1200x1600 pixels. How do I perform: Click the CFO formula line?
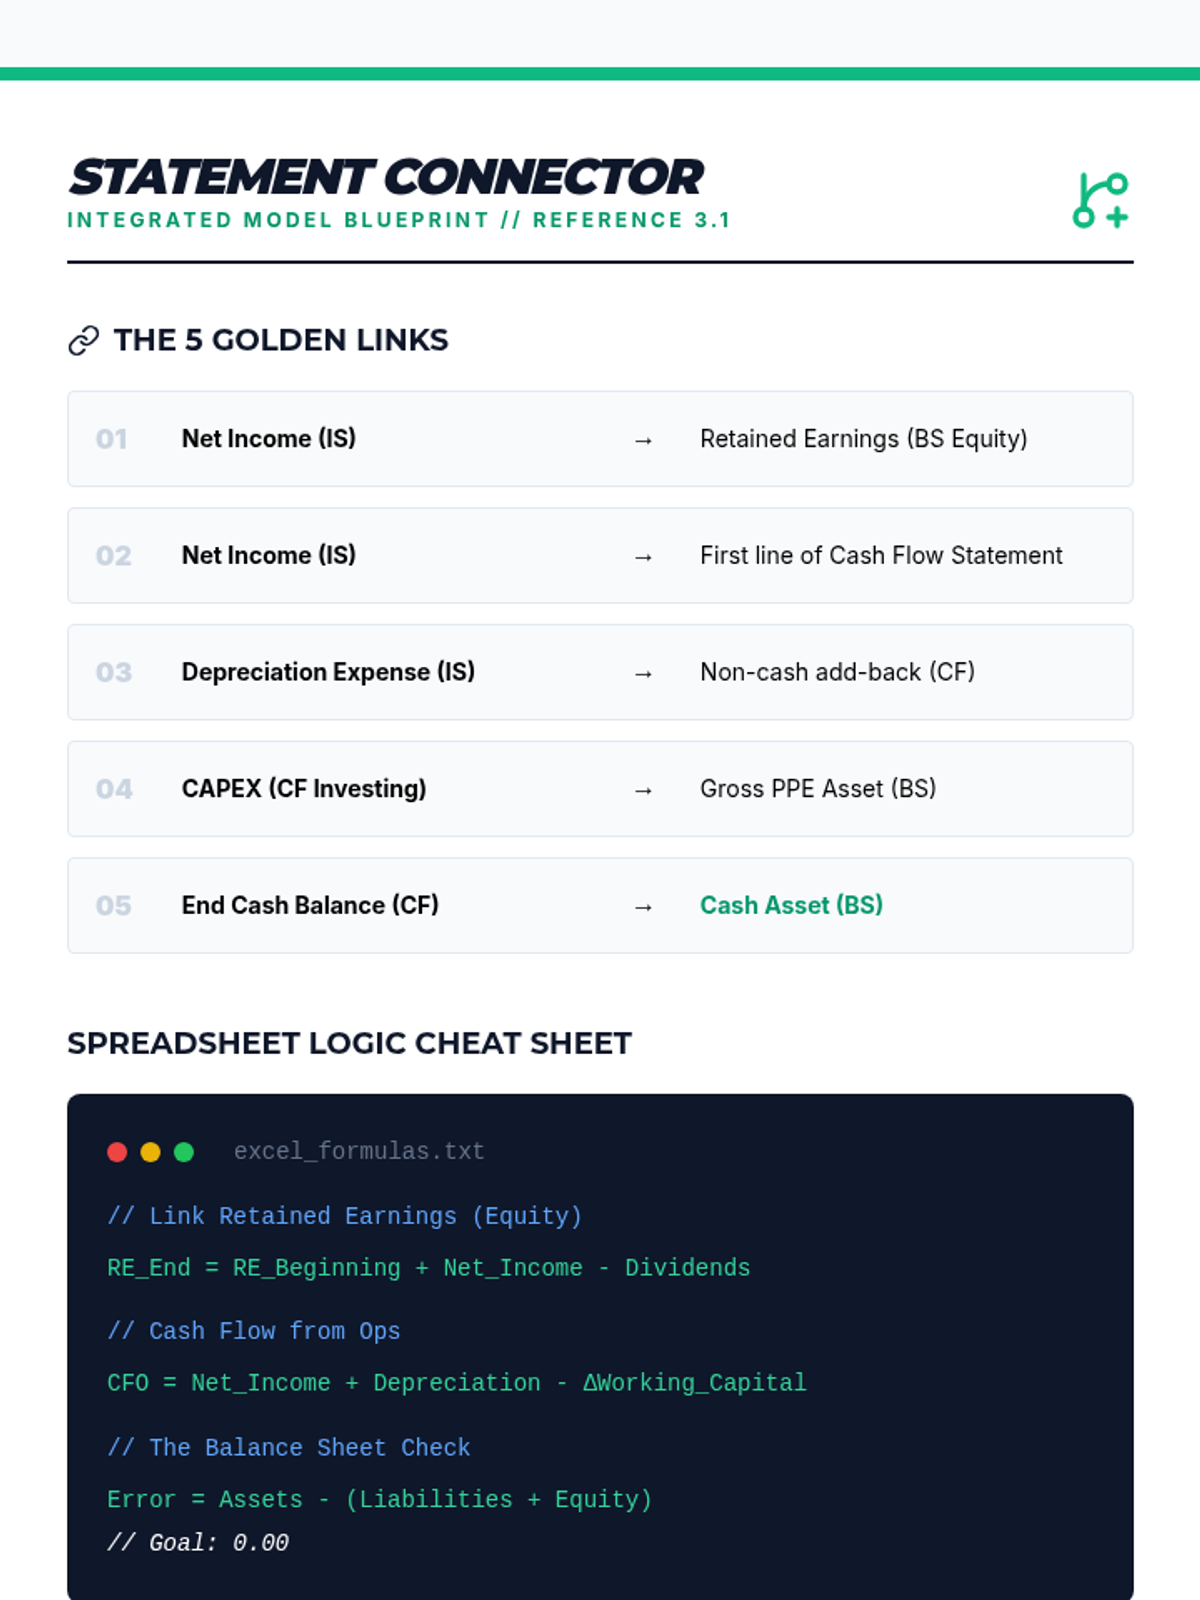coord(456,1383)
